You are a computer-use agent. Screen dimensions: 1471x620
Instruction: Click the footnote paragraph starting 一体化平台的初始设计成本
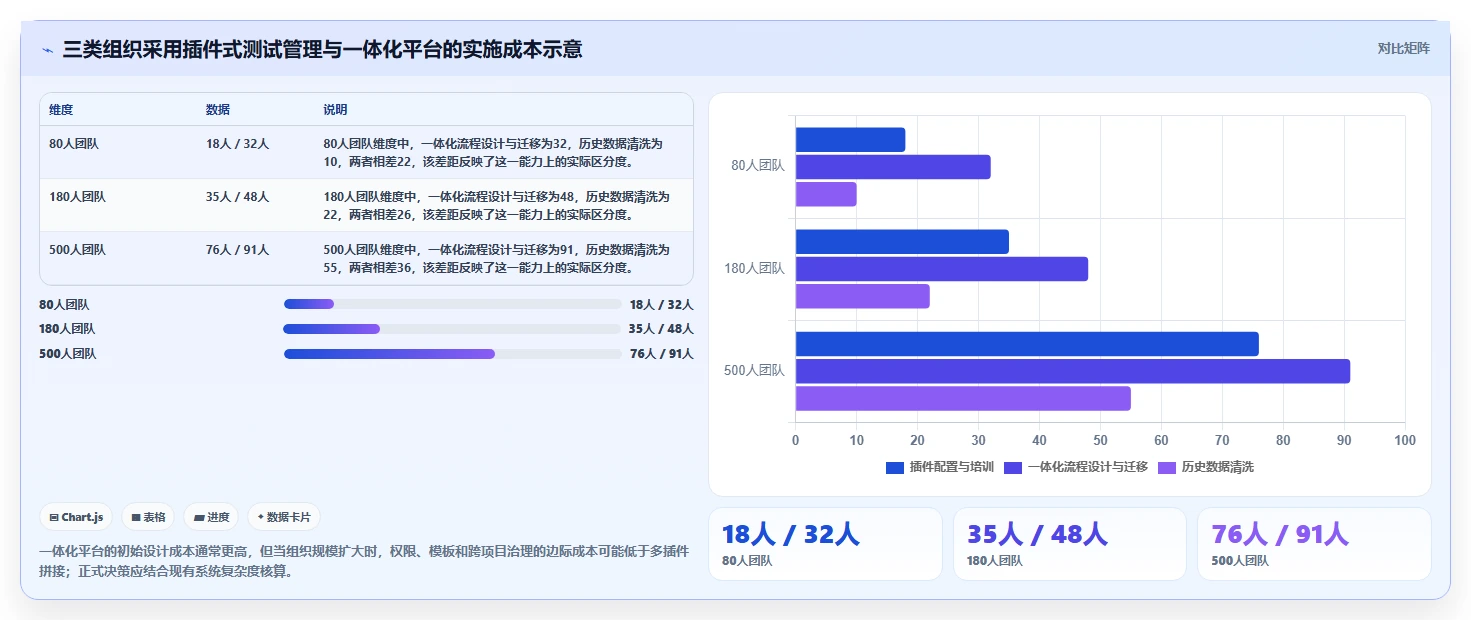tap(362, 562)
